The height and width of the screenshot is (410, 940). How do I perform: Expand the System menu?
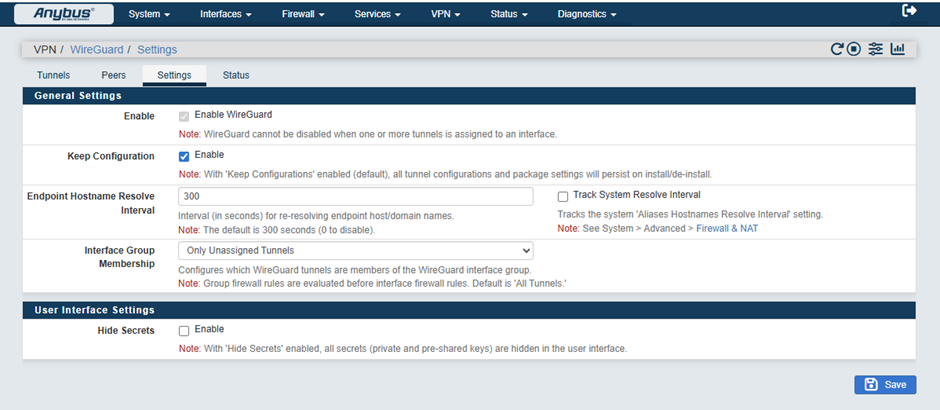[x=149, y=14]
